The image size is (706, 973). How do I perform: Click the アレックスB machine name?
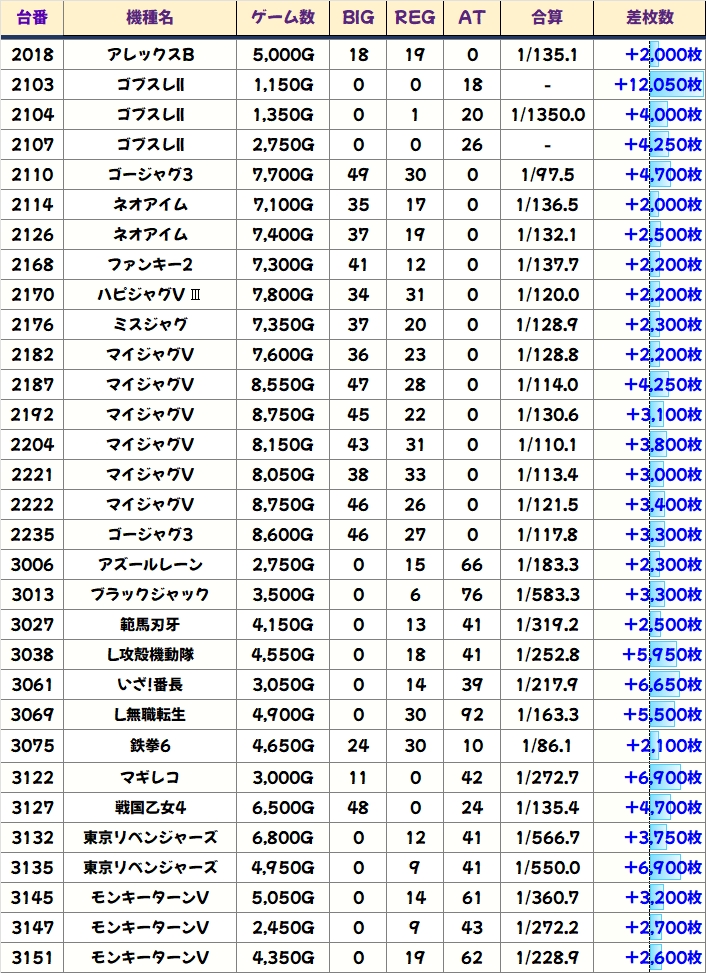tap(150, 55)
